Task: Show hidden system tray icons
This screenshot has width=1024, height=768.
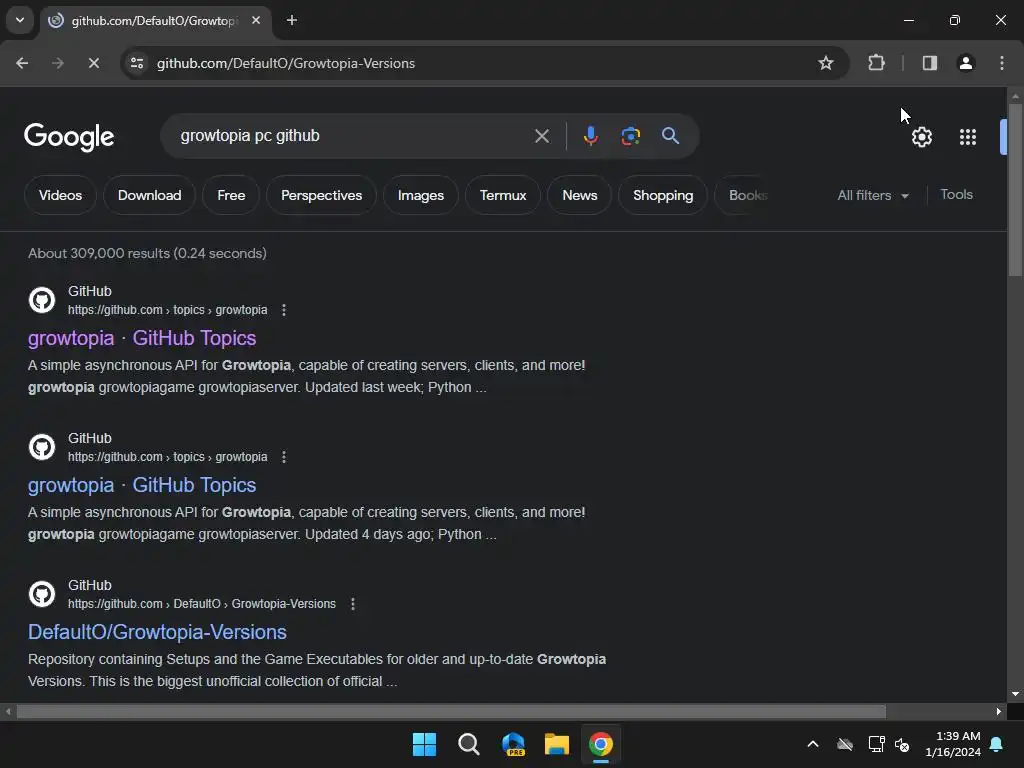Action: pos(813,744)
